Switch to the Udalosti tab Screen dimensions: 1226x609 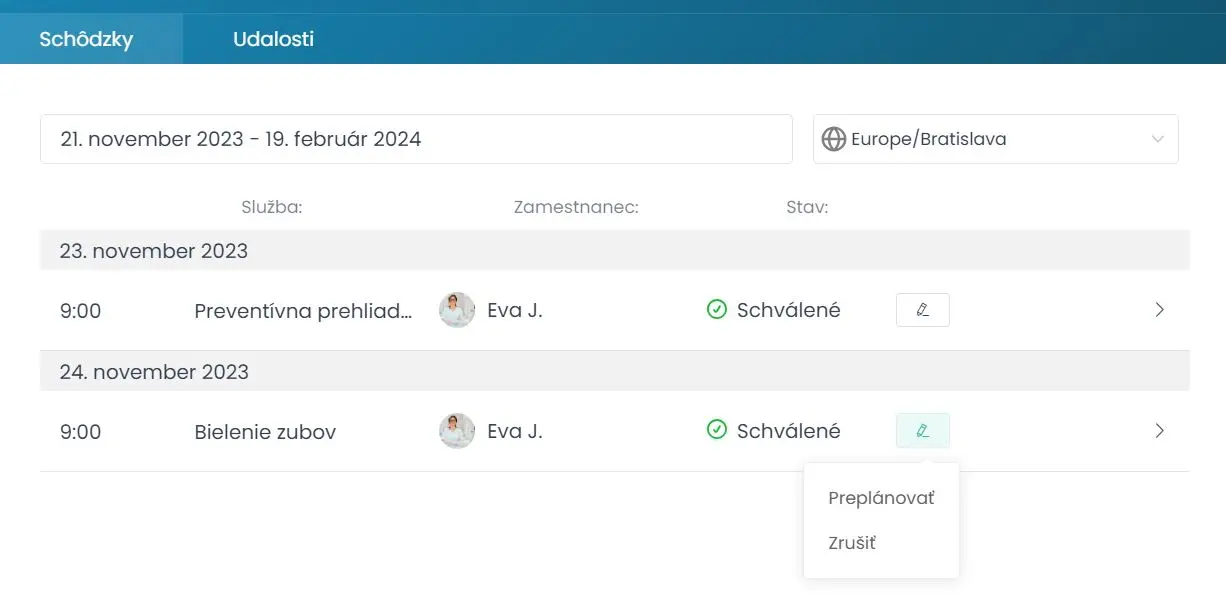[273, 39]
